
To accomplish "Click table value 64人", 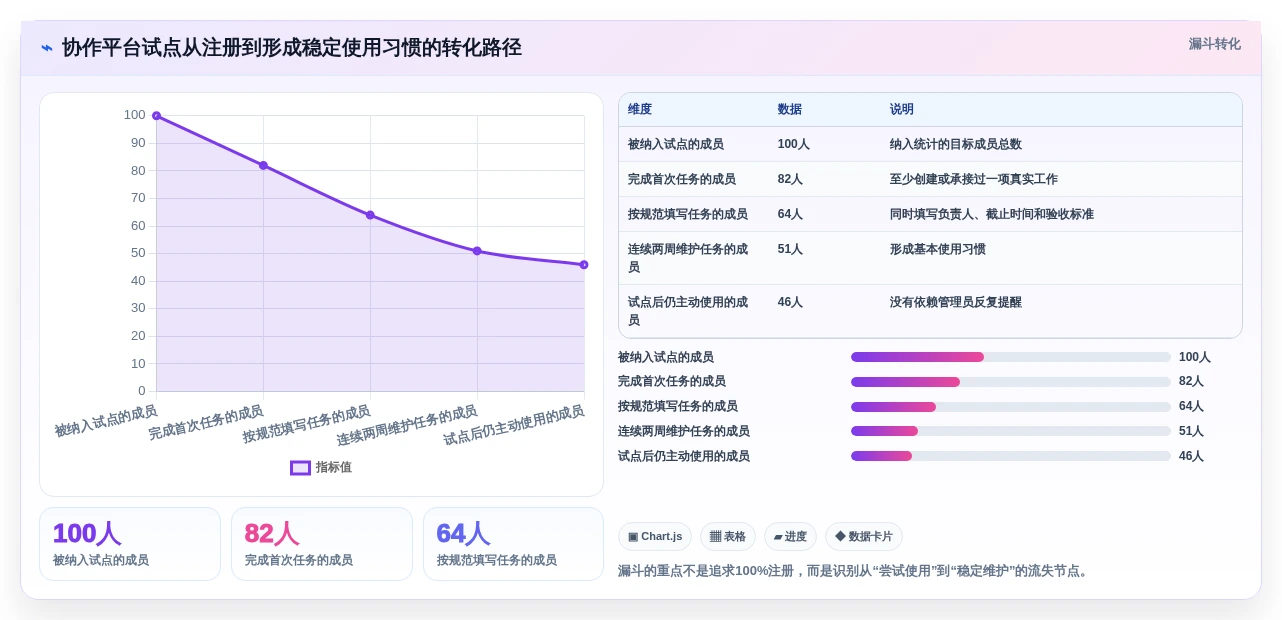I will click(790, 214).
